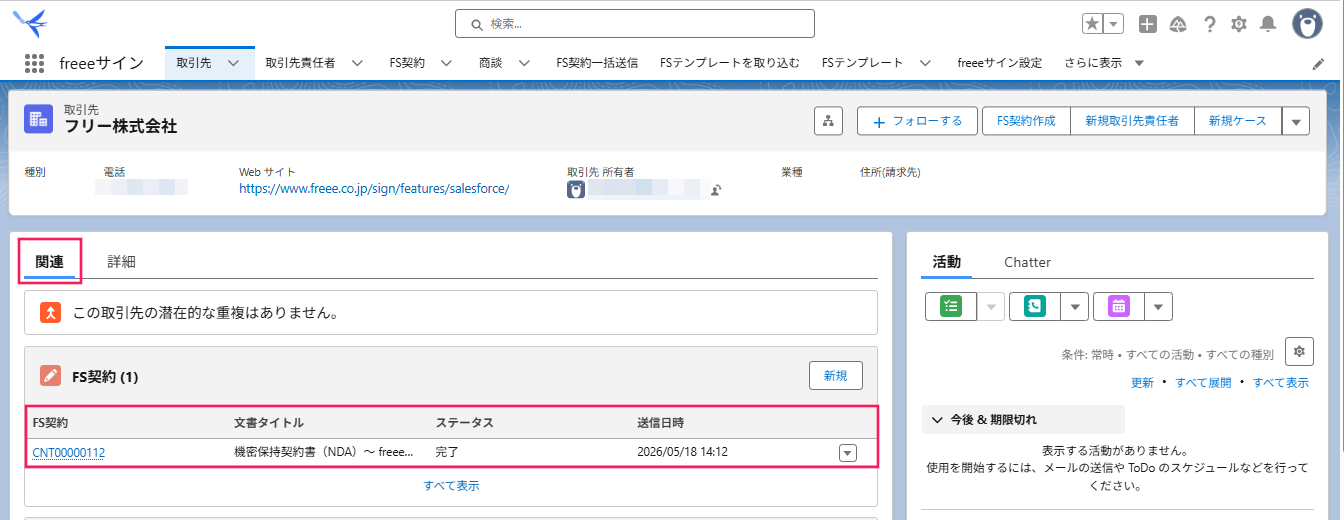This screenshot has width=1344, height=520.
Task: Click the 2026/05/18 14:12 sent date cell
Action: (x=682, y=452)
